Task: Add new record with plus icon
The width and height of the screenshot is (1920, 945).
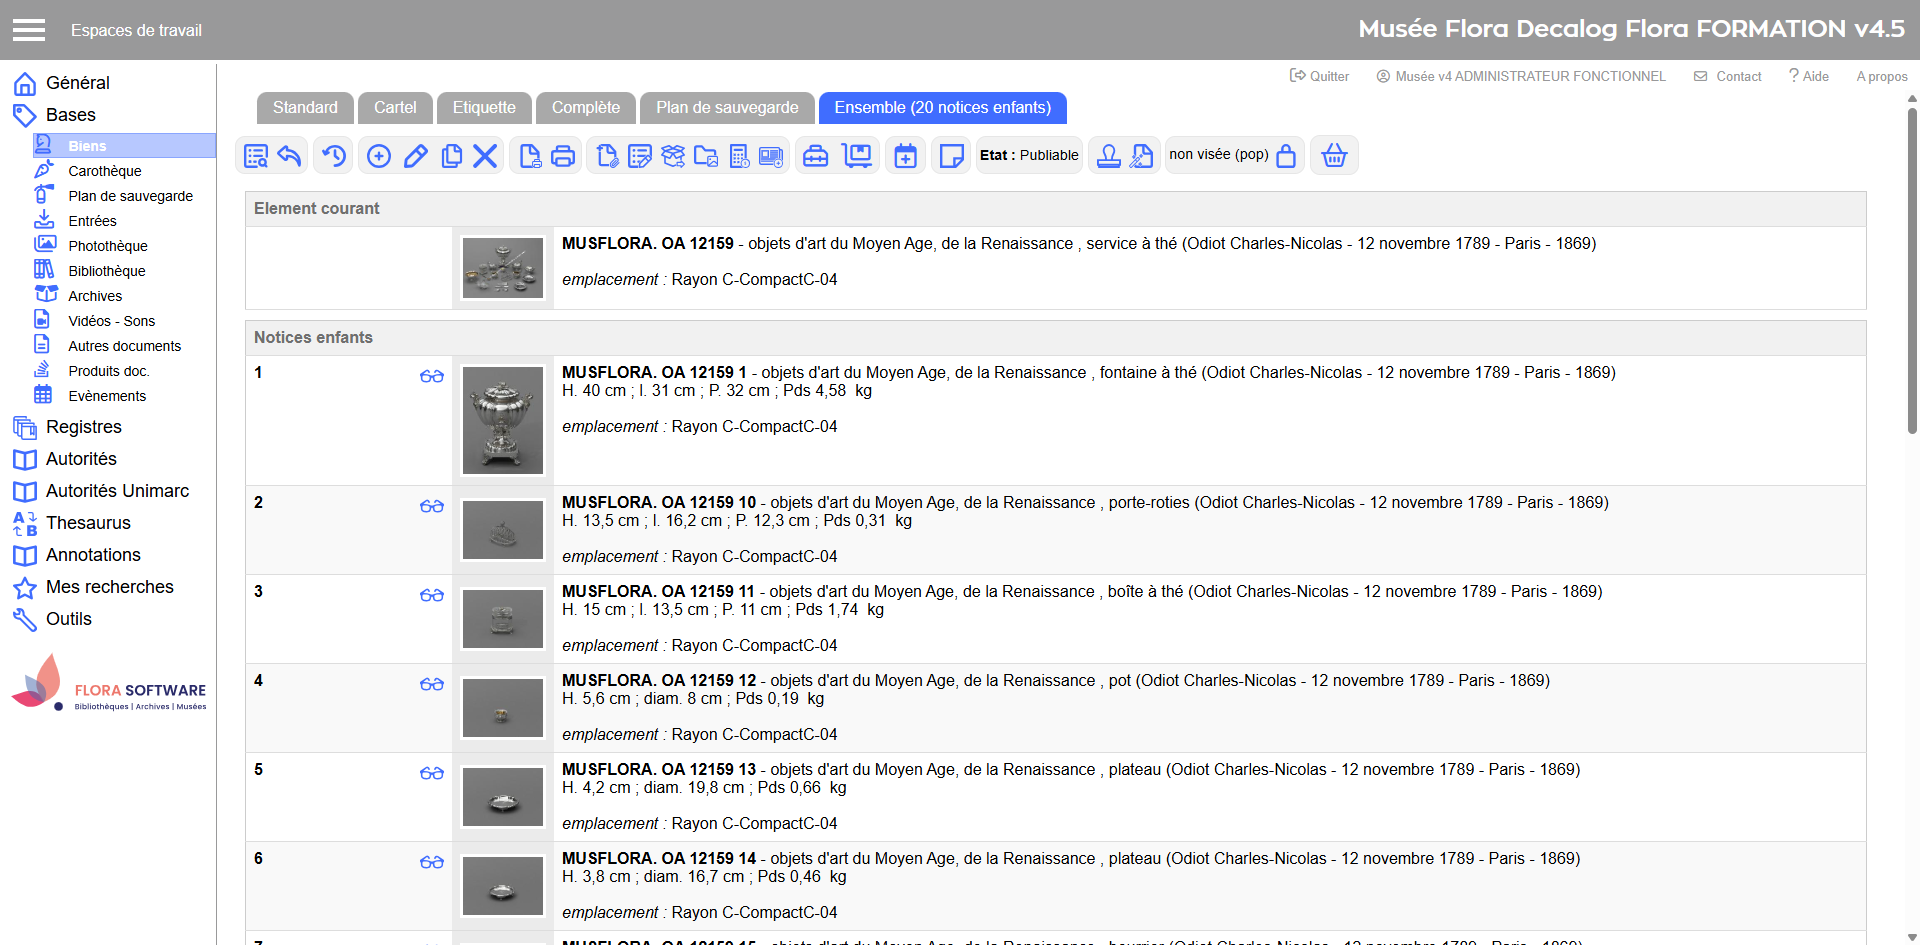Action: [x=379, y=156]
